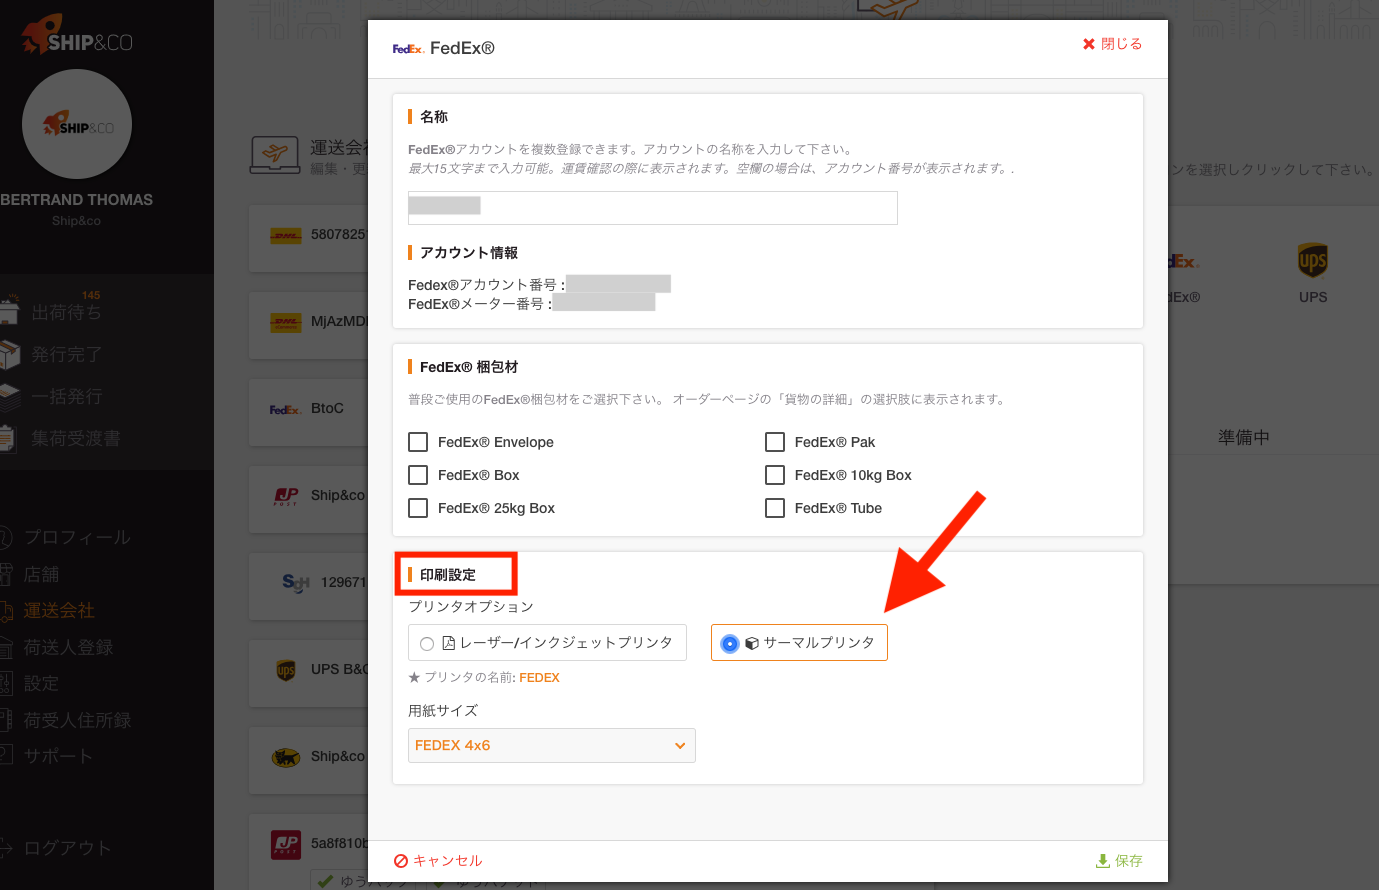The image size is (1379, 890).
Task: Click the UPS icon of UPS B&C row
Action: 286,670
